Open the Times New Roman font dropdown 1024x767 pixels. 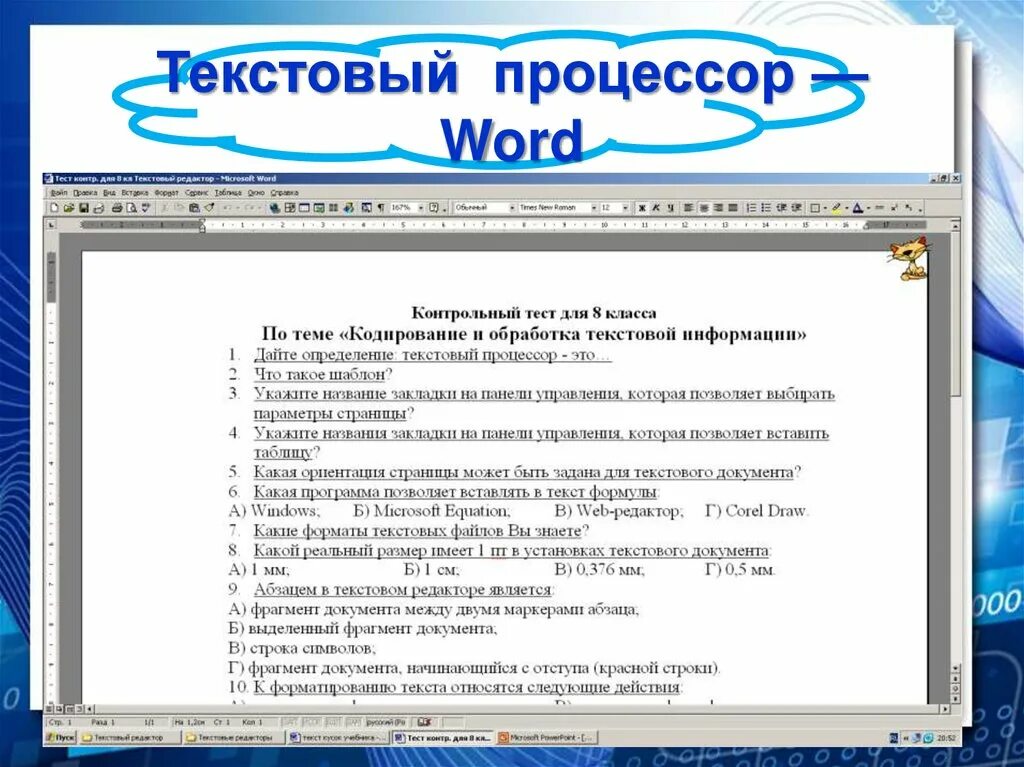coord(594,208)
